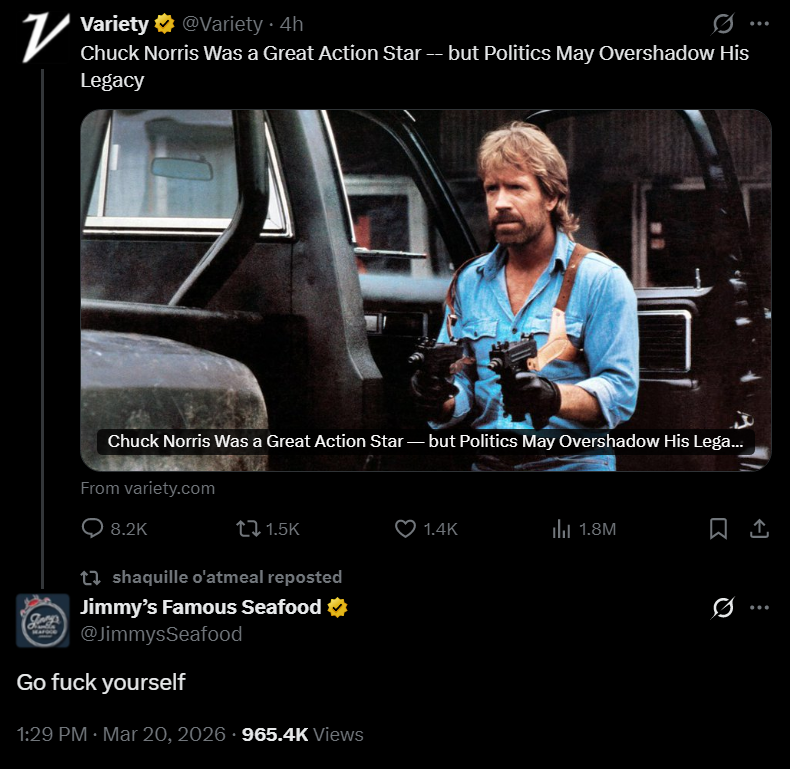Open Variety's profile avatar

43,39
